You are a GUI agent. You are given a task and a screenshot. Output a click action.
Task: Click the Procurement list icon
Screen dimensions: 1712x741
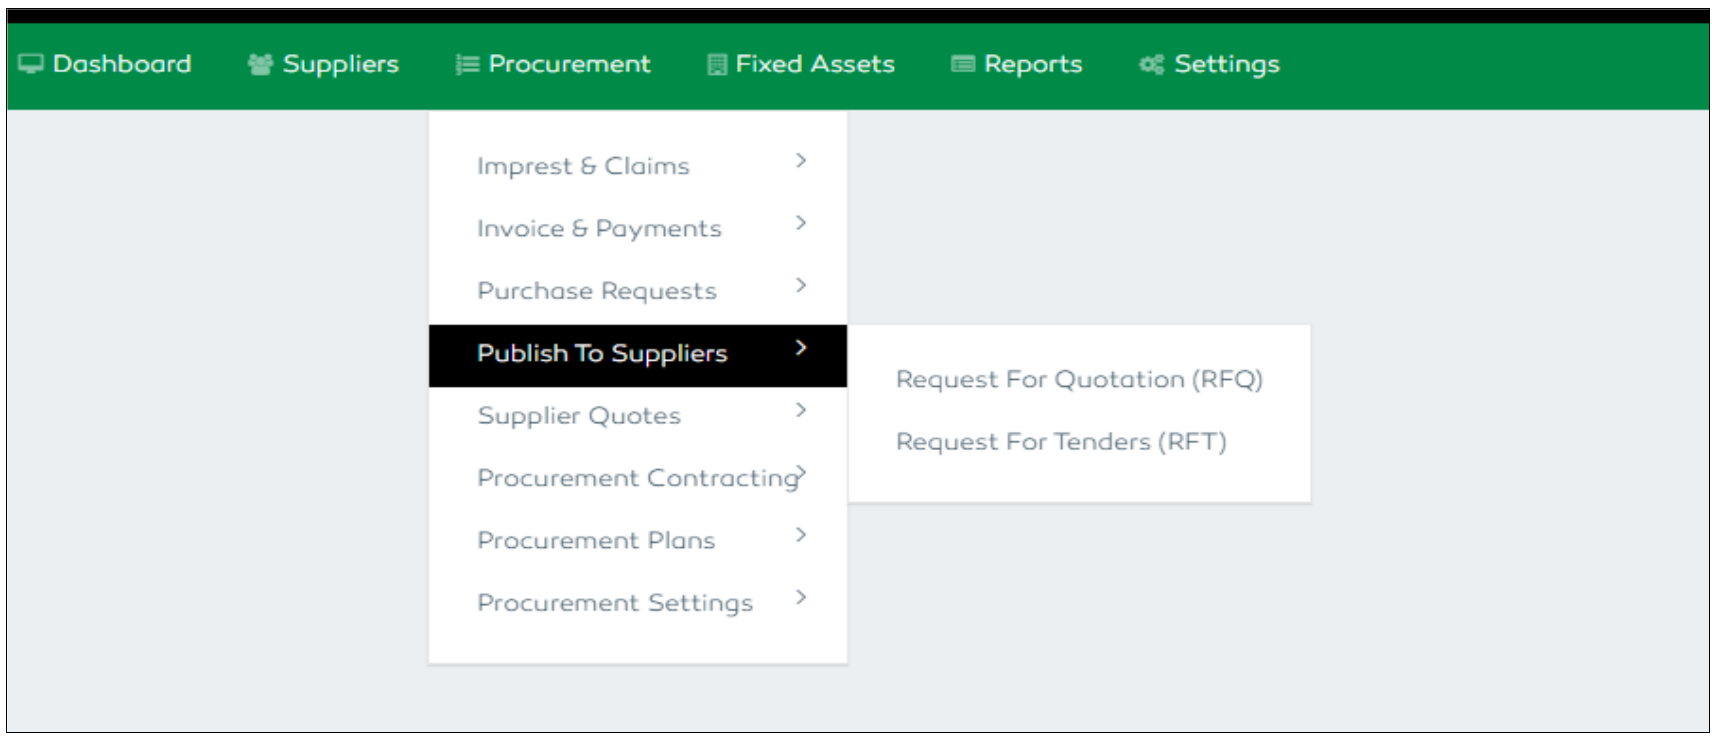coord(466,63)
